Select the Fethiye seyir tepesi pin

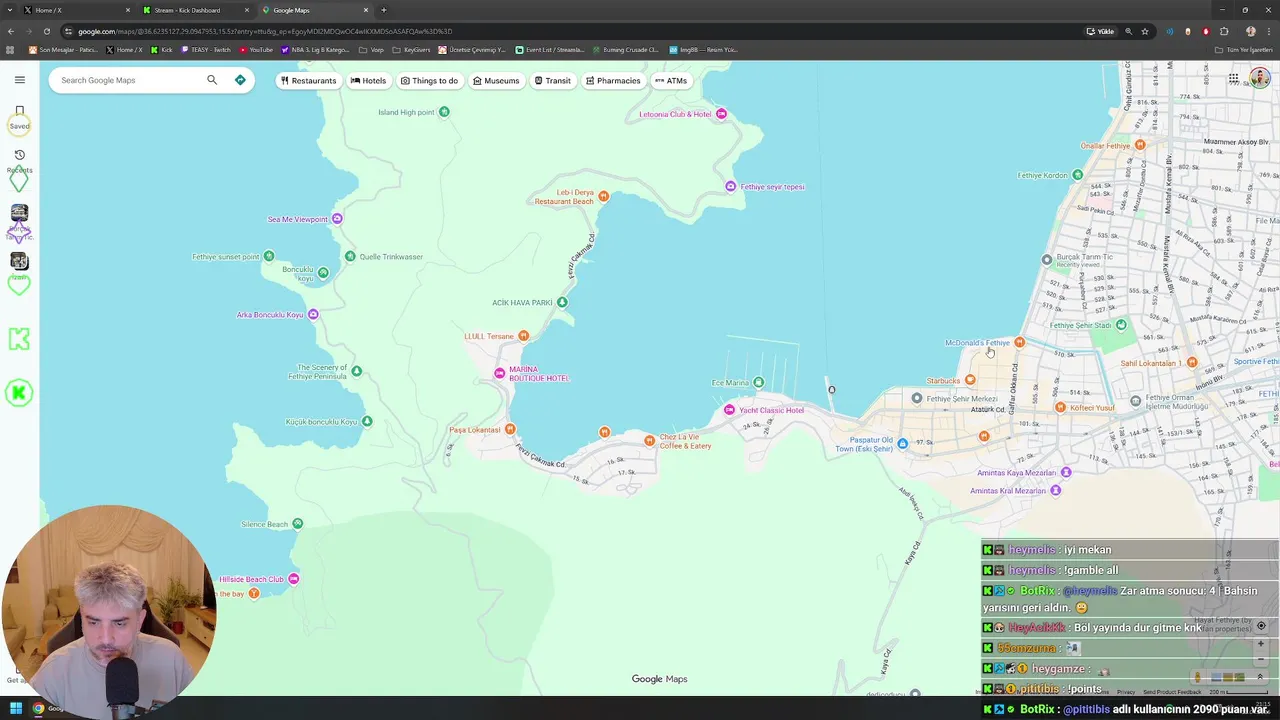[x=731, y=187]
